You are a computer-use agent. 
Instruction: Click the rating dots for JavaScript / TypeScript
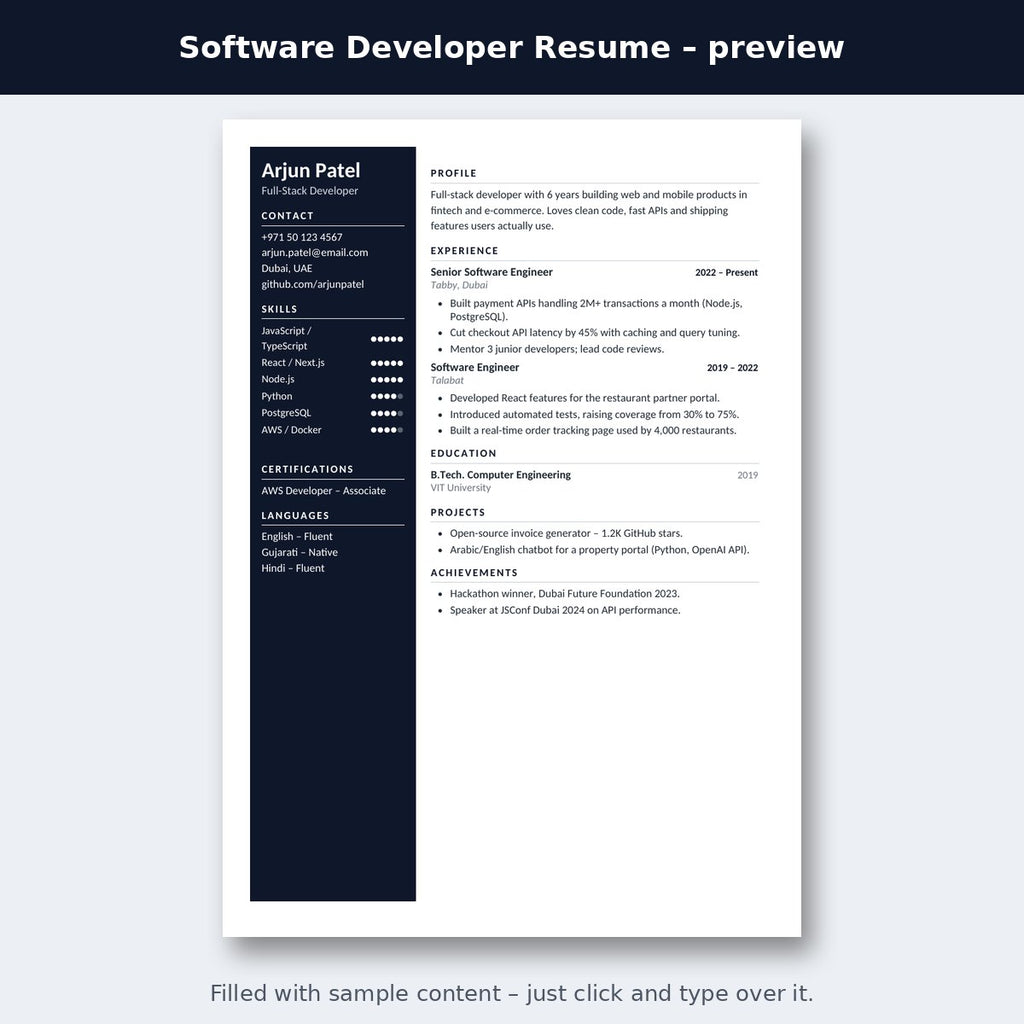click(x=387, y=339)
